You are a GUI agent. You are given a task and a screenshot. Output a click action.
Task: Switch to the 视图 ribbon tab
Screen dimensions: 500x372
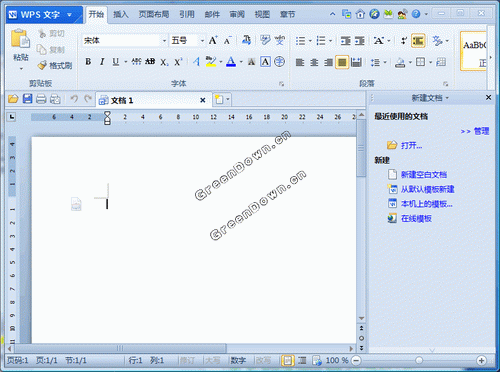(x=262, y=14)
